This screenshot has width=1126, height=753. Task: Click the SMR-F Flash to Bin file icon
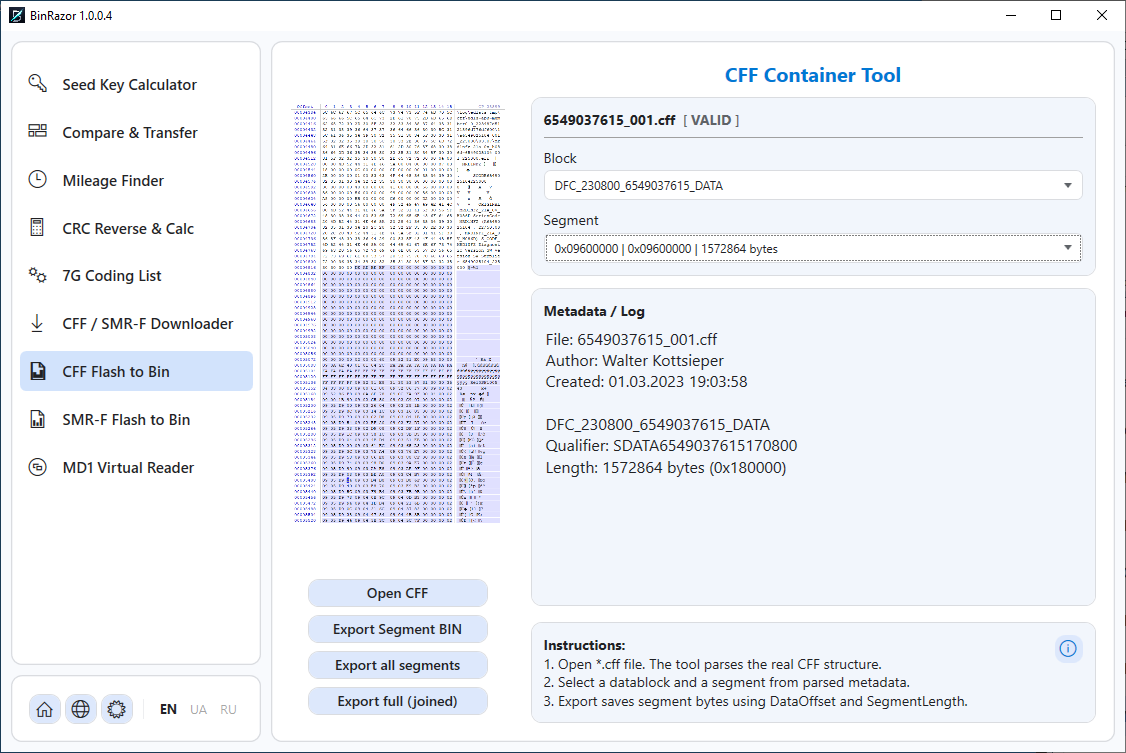(x=37, y=419)
